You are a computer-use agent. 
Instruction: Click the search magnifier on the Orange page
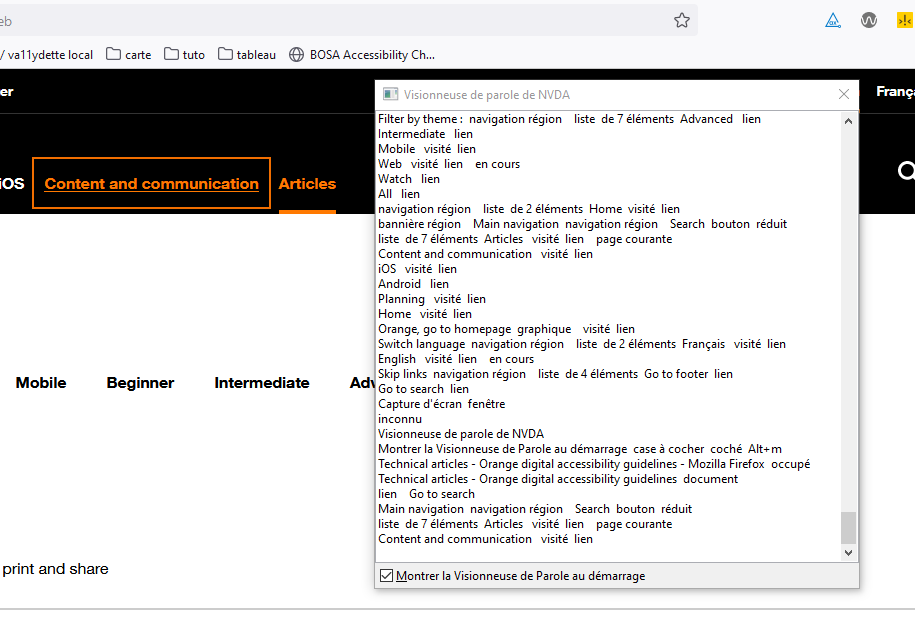click(x=905, y=172)
